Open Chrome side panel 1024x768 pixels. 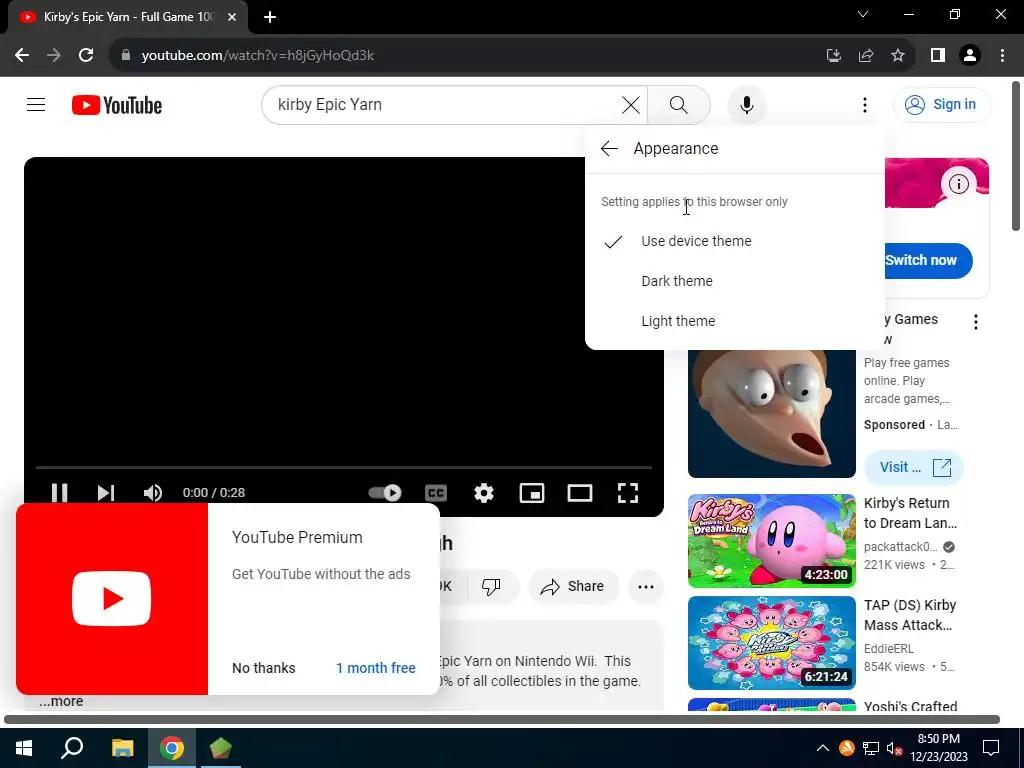coord(938,56)
